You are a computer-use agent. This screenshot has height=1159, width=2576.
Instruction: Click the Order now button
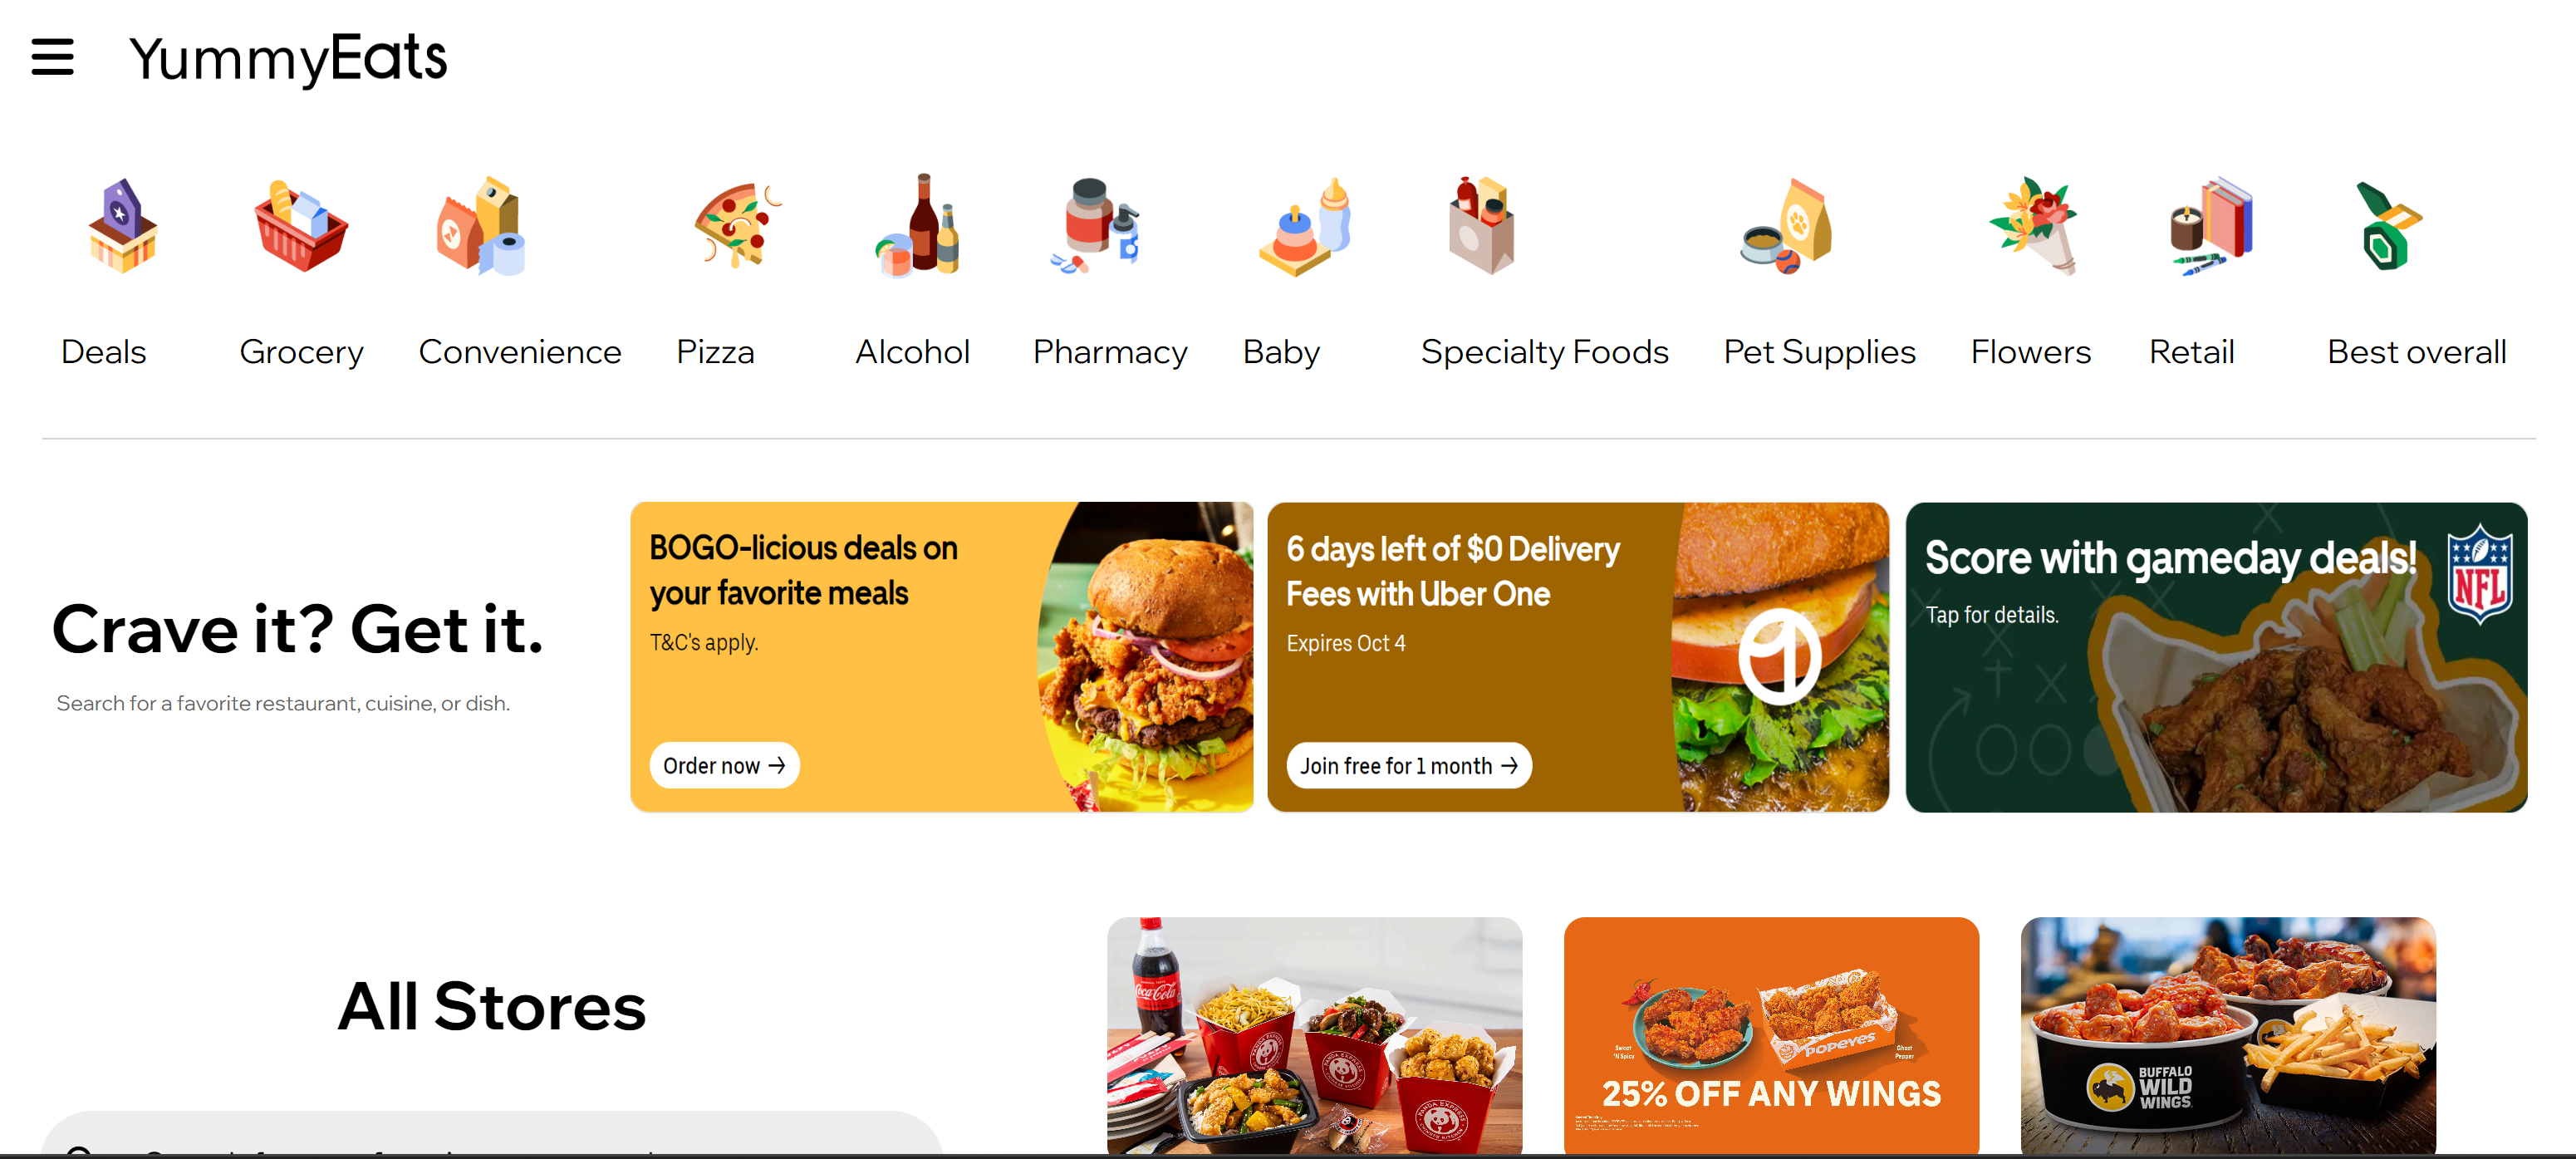pos(724,765)
